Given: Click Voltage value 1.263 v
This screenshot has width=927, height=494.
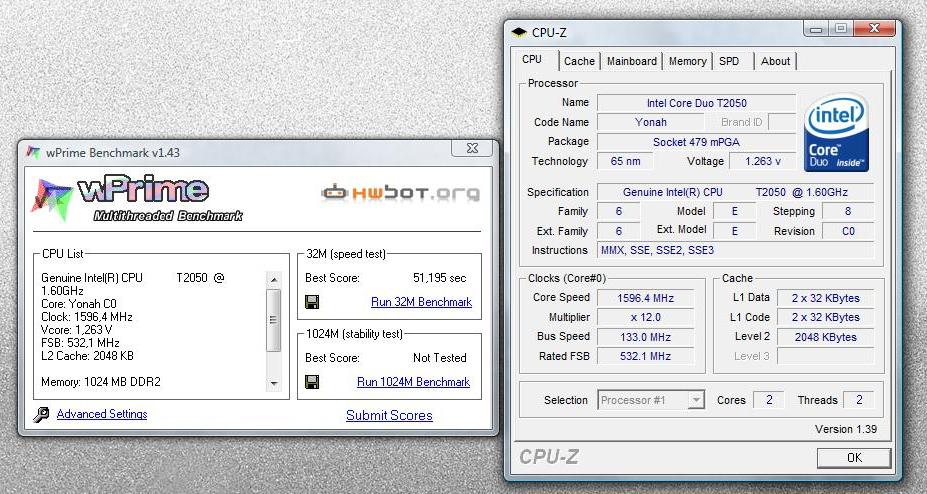Looking at the screenshot, I should (762, 161).
